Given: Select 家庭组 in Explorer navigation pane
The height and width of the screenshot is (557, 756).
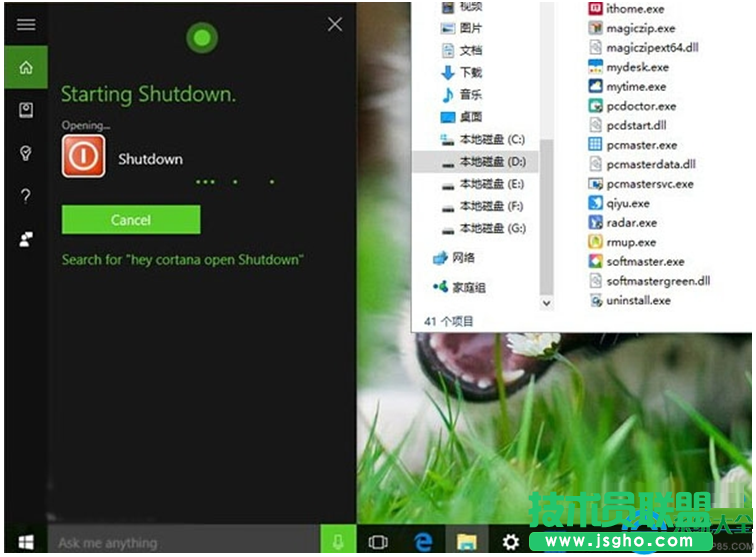Looking at the screenshot, I should pyautogui.click(x=459, y=288).
